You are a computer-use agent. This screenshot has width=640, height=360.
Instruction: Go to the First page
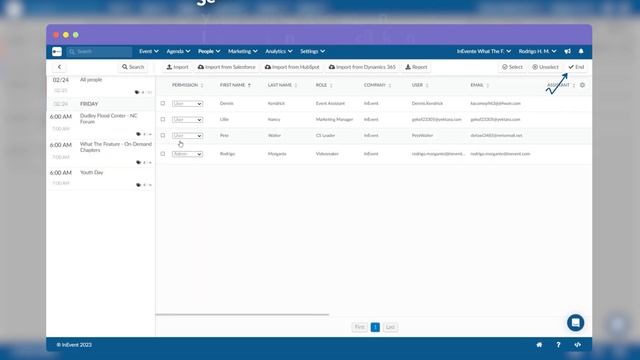(x=359, y=327)
